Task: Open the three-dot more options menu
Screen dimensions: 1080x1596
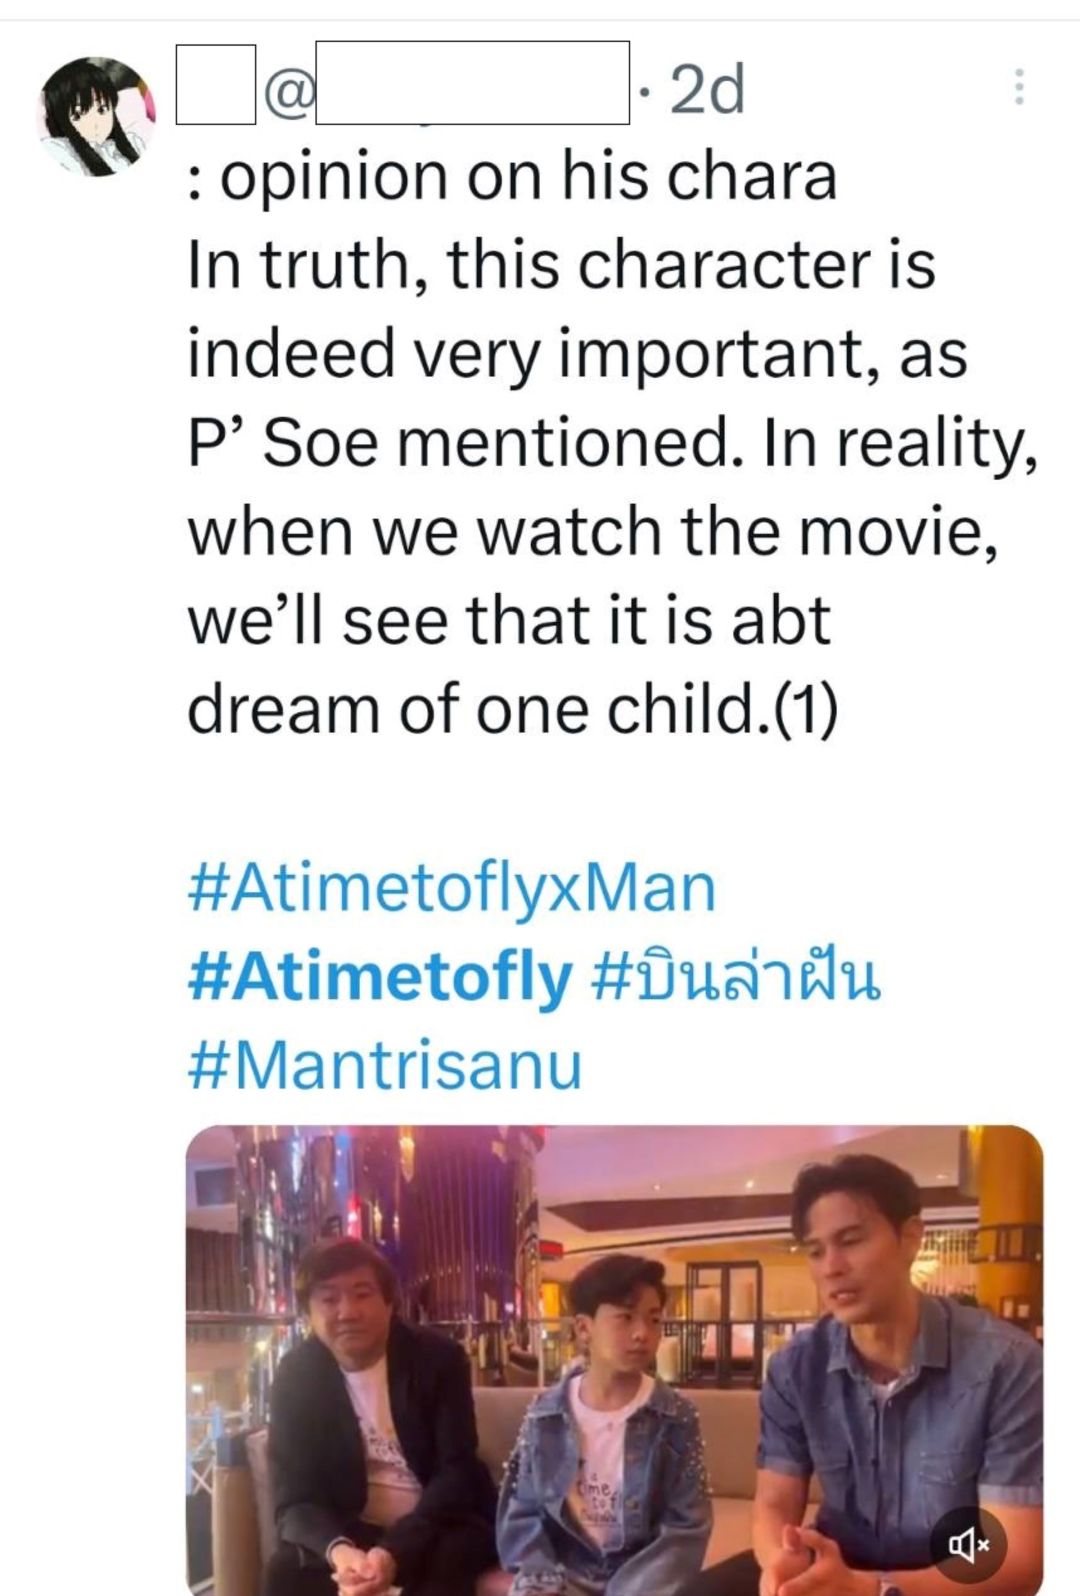Action: click(x=1019, y=88)
